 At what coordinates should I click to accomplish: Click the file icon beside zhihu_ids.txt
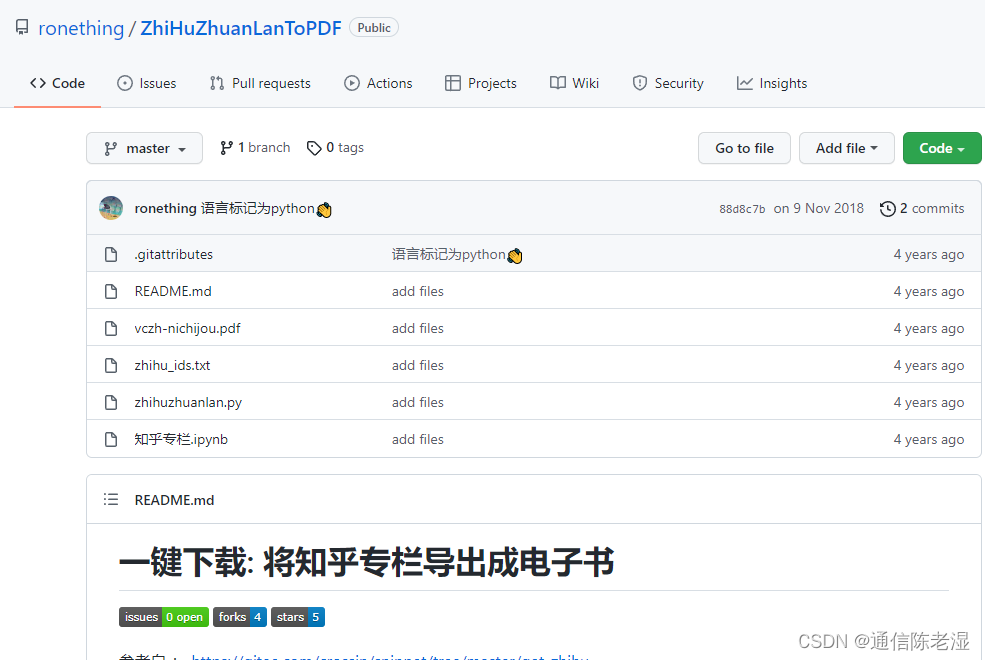click(x=111, y=365)
